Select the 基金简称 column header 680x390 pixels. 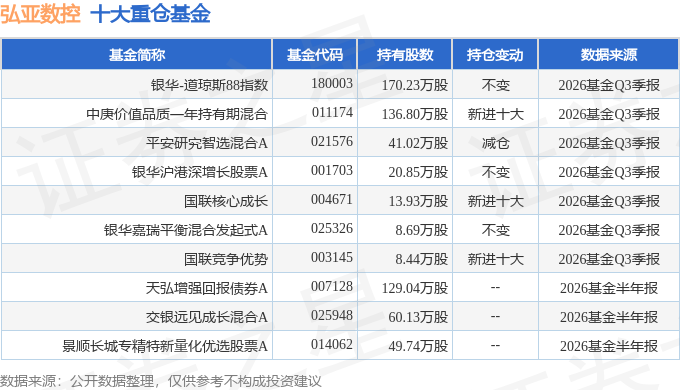(x=137, y=55)
